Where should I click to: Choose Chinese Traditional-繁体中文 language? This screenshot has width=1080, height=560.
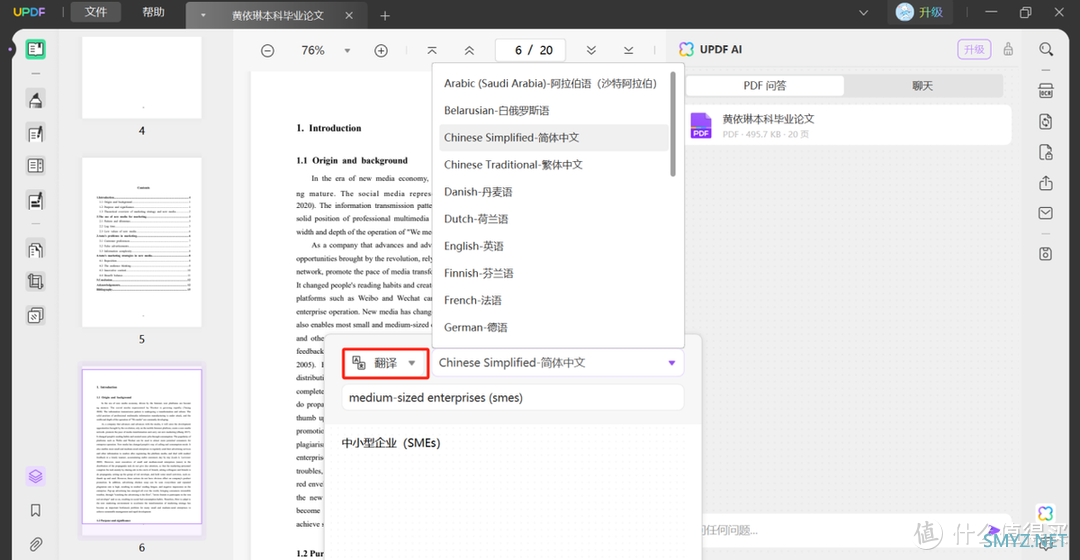[x=553, y=165]
